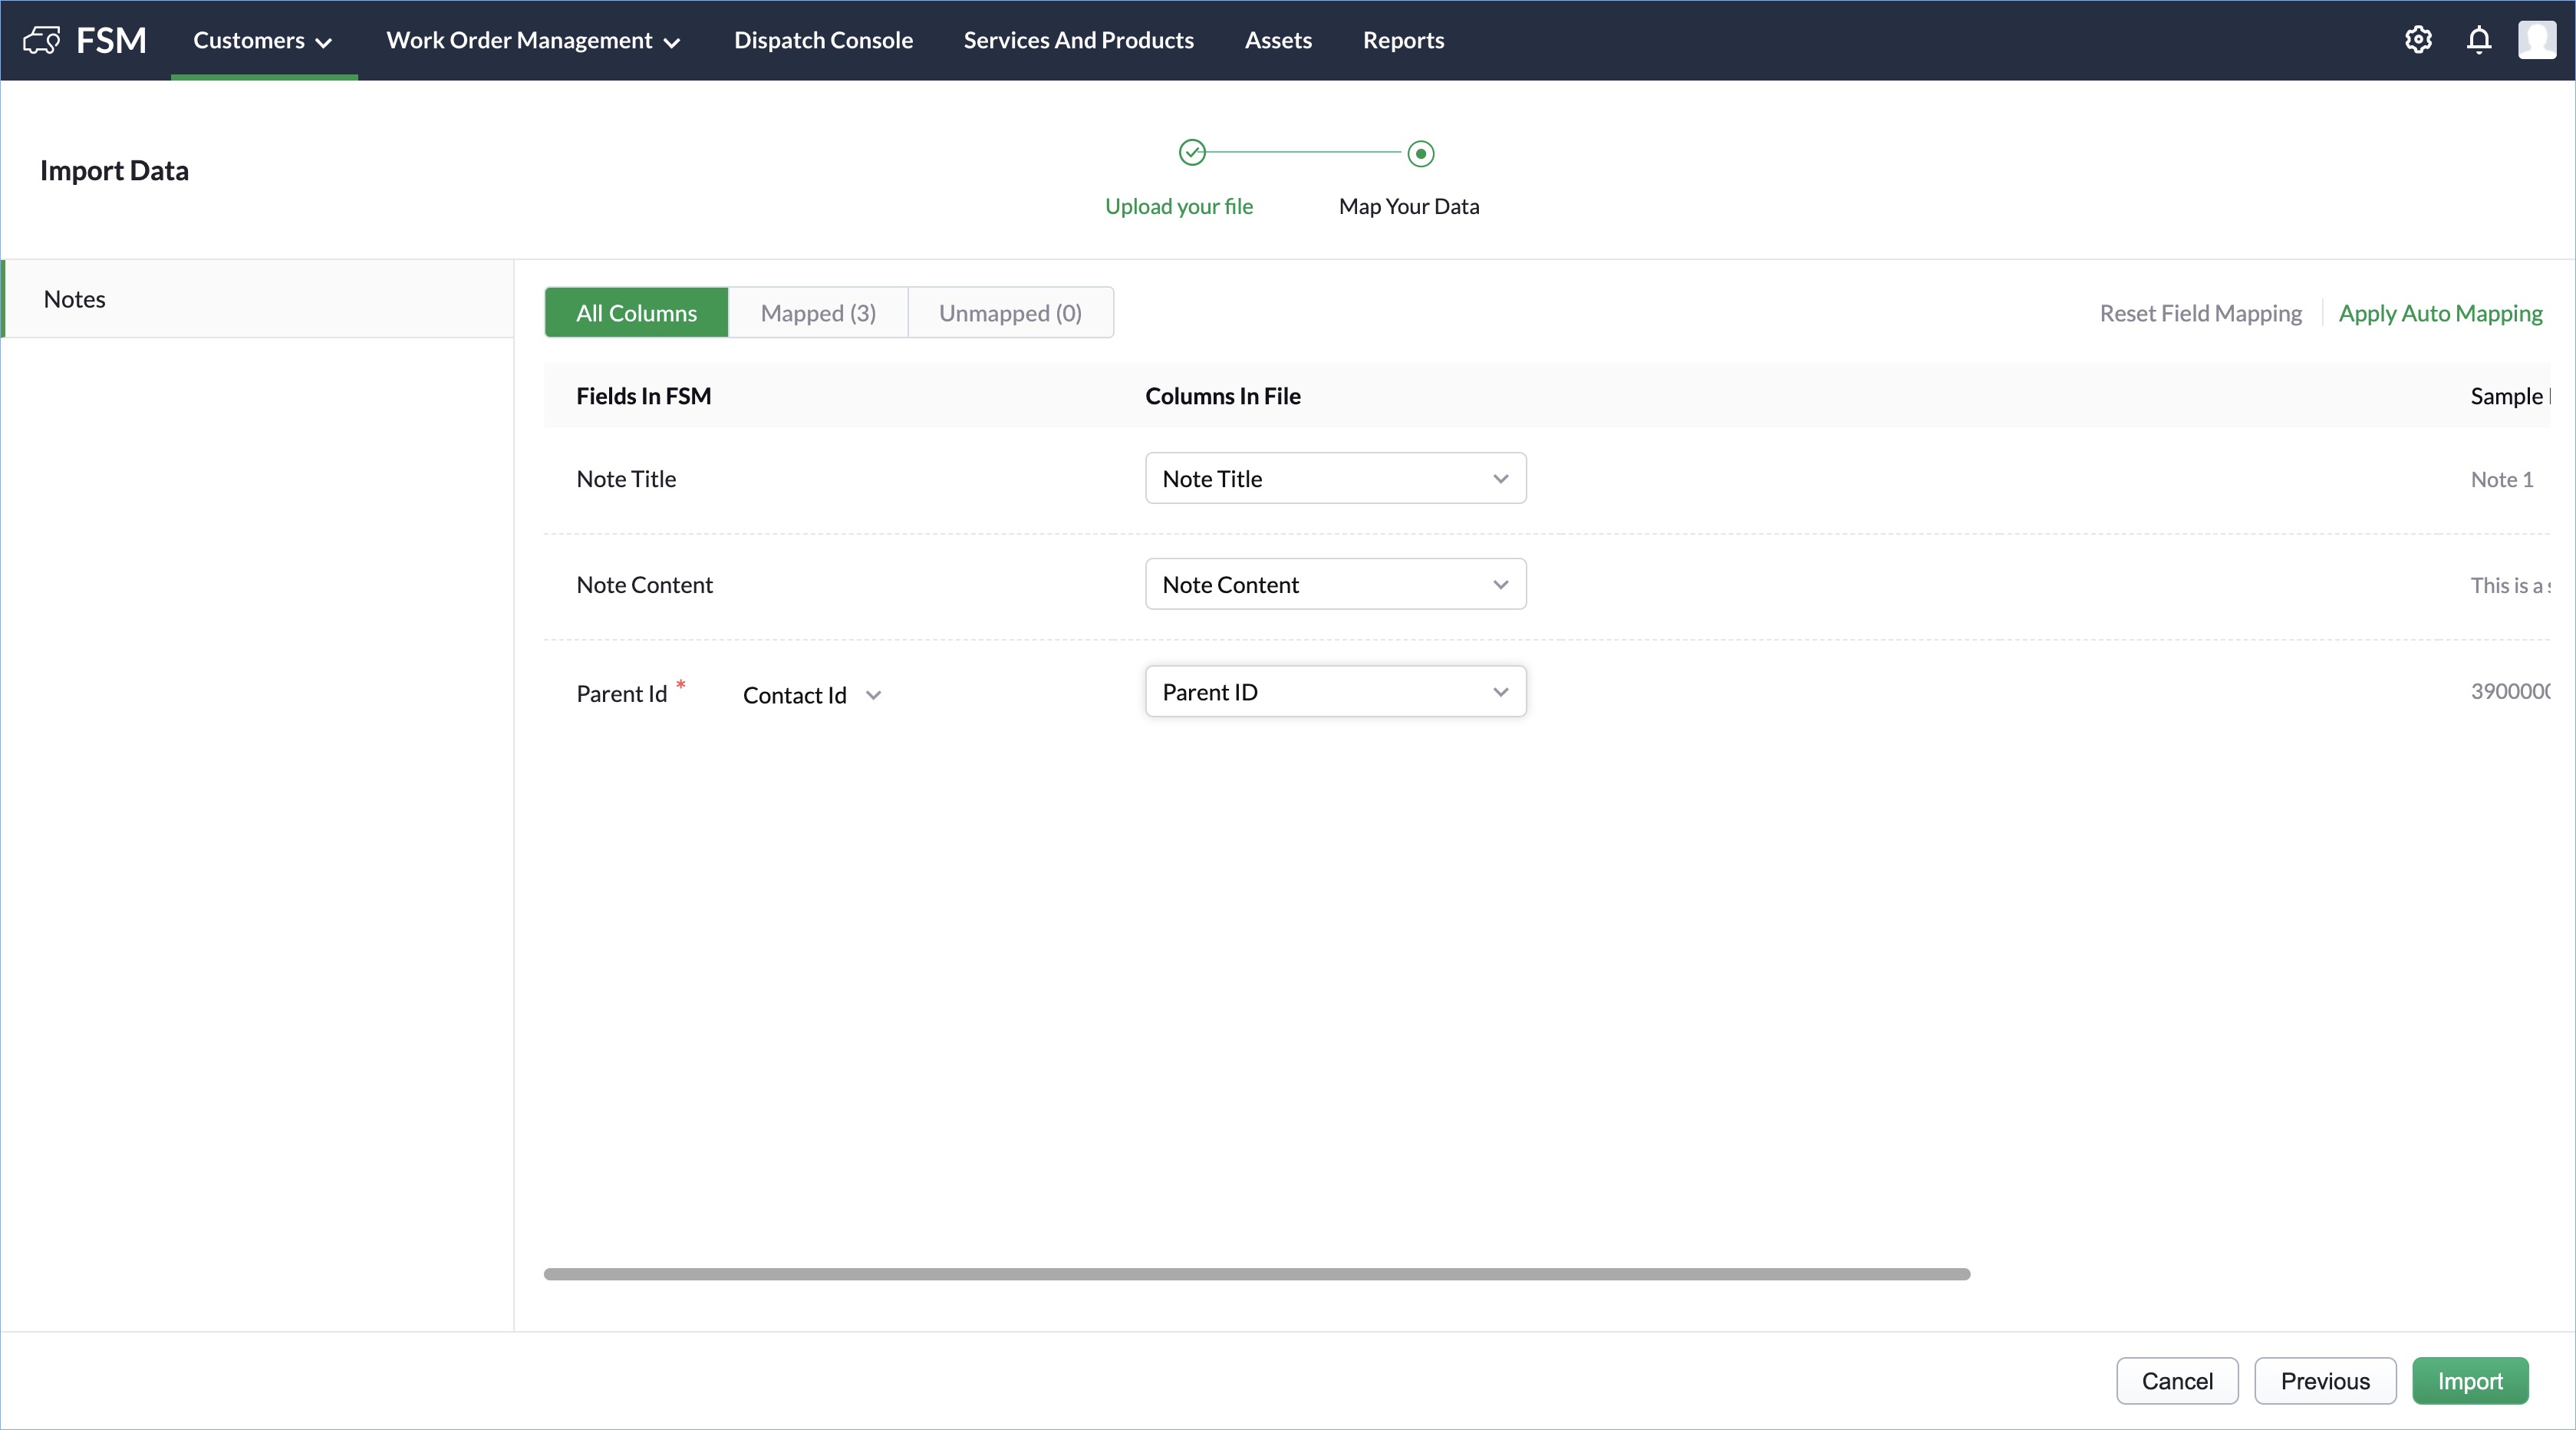
Task: Click the completed Upload your file step icon
Action: coord(1192,153)
